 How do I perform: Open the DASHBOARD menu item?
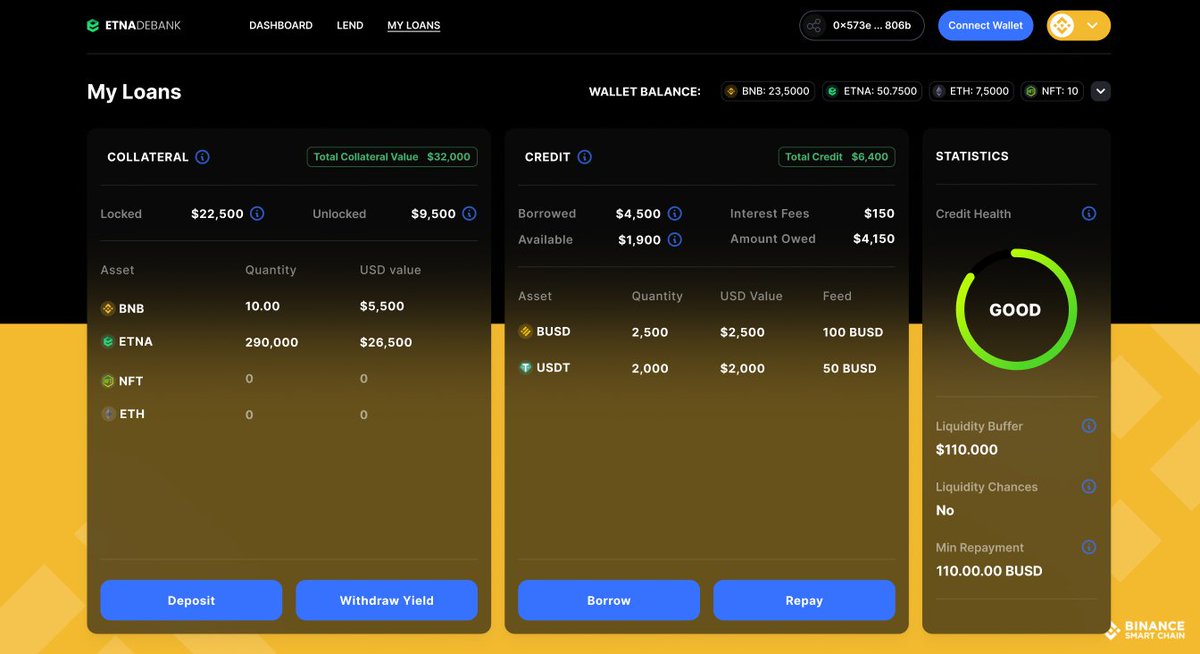[281, 26]
